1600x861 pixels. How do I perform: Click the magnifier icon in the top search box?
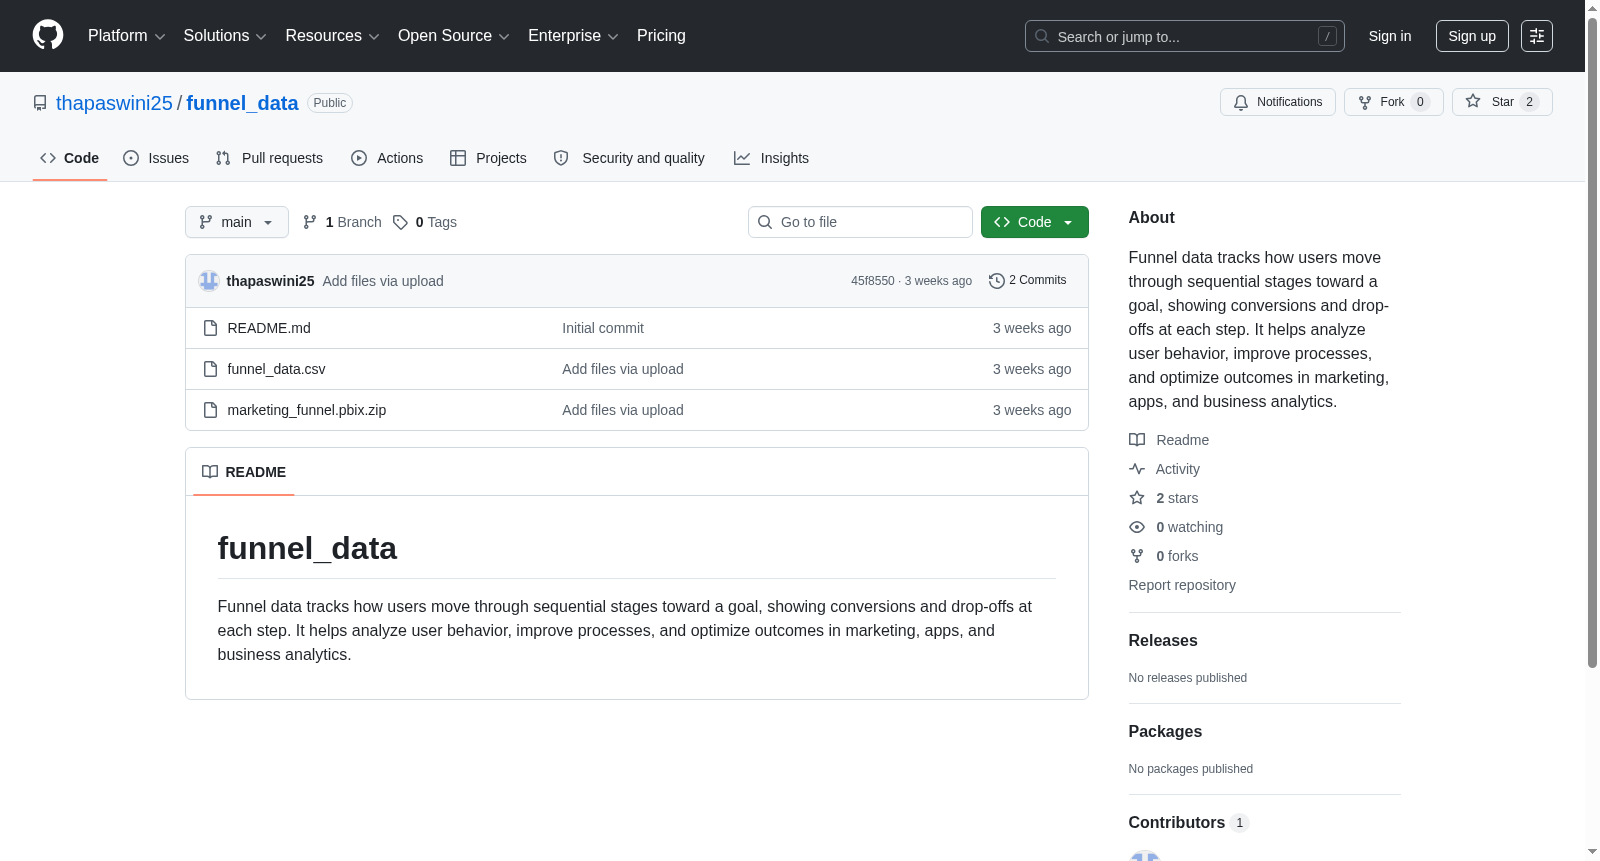click(1042, 36)
